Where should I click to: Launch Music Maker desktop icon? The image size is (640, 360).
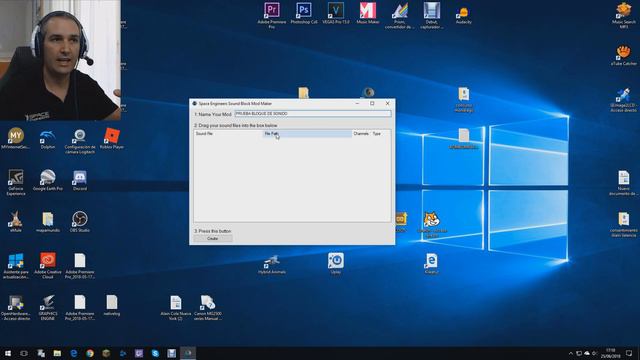click(368, 13)
